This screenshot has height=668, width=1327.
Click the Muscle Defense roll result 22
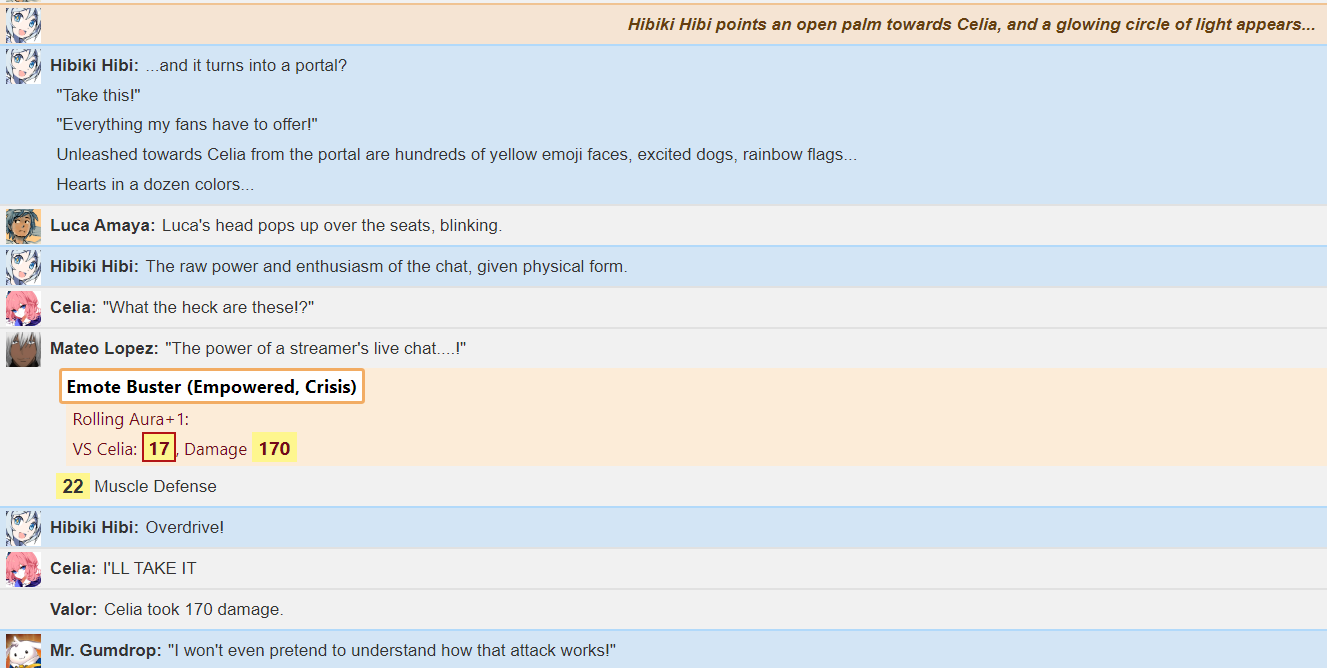coord(73,487)
